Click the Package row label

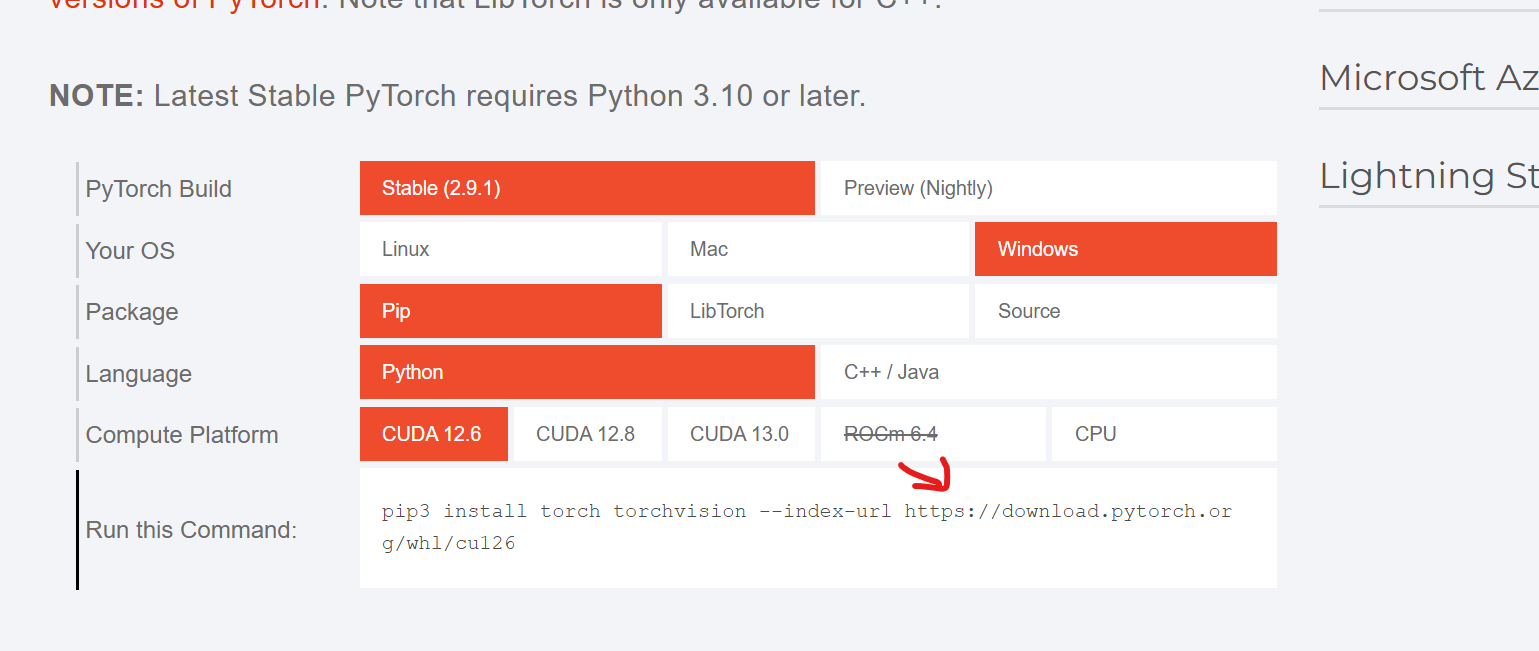pos(132,312)
